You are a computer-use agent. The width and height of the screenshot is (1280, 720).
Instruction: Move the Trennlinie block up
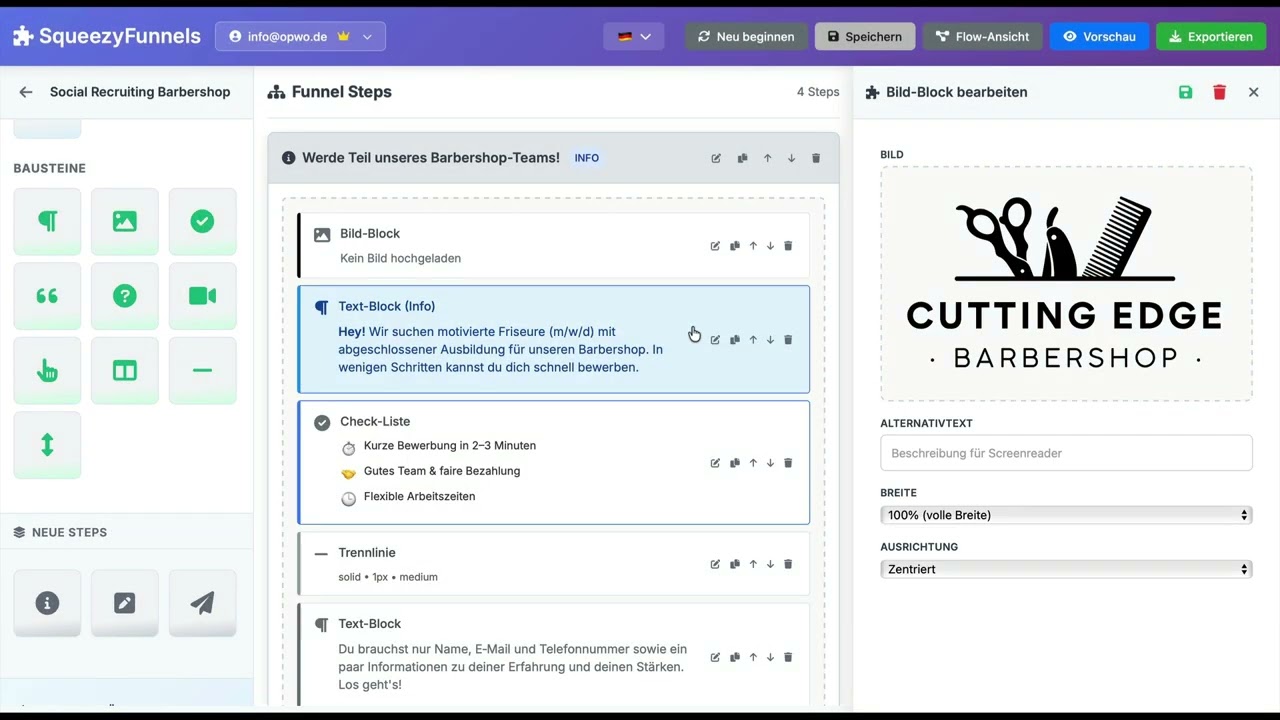753,564
